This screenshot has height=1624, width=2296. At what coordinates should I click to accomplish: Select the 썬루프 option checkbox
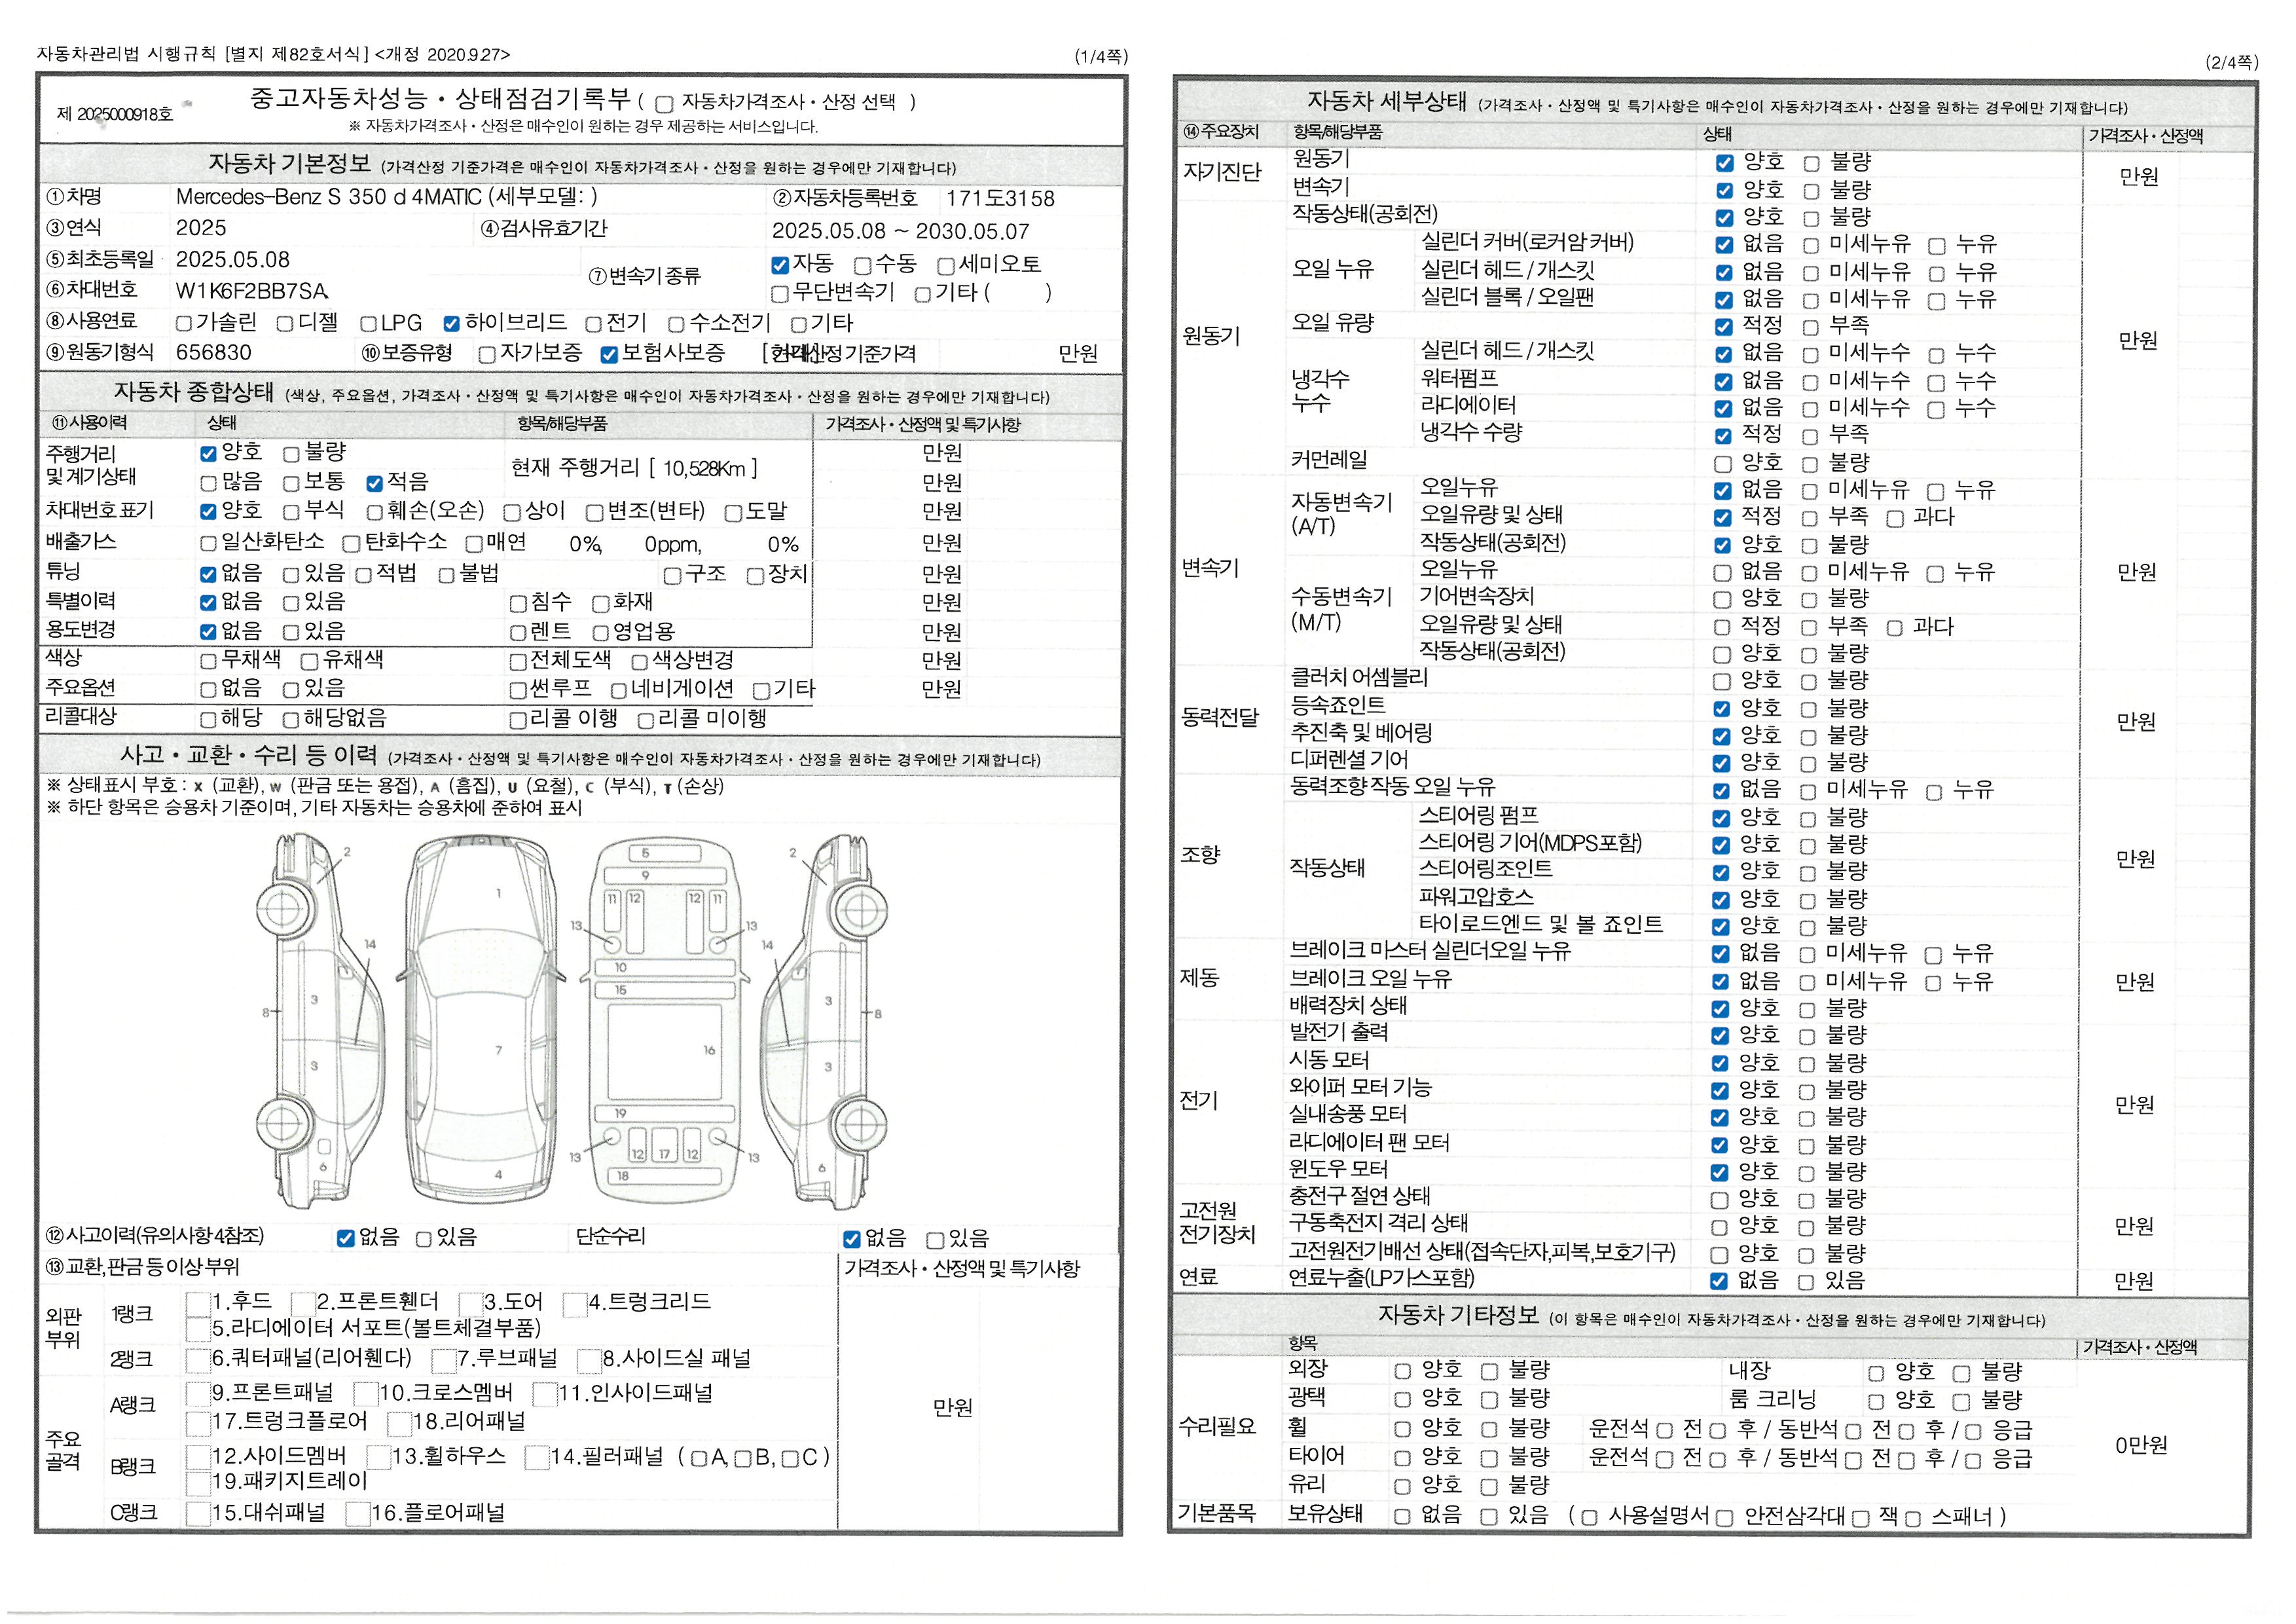coord(518,691)
